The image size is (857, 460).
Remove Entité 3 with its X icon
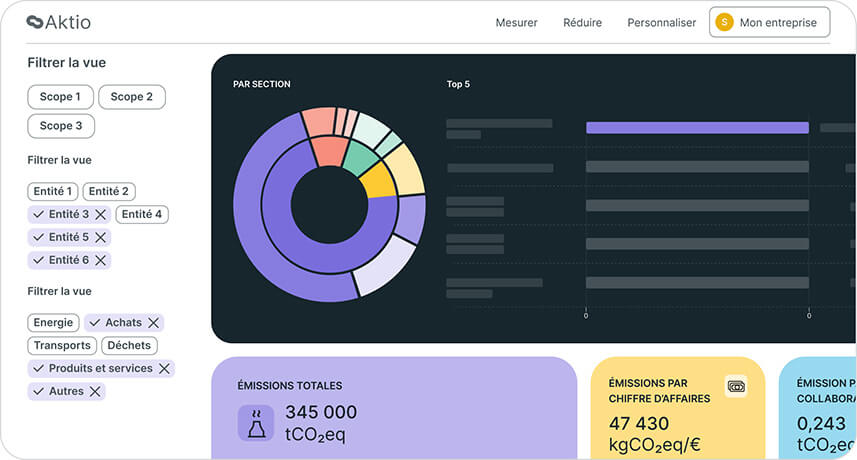(x=101, y=215)
